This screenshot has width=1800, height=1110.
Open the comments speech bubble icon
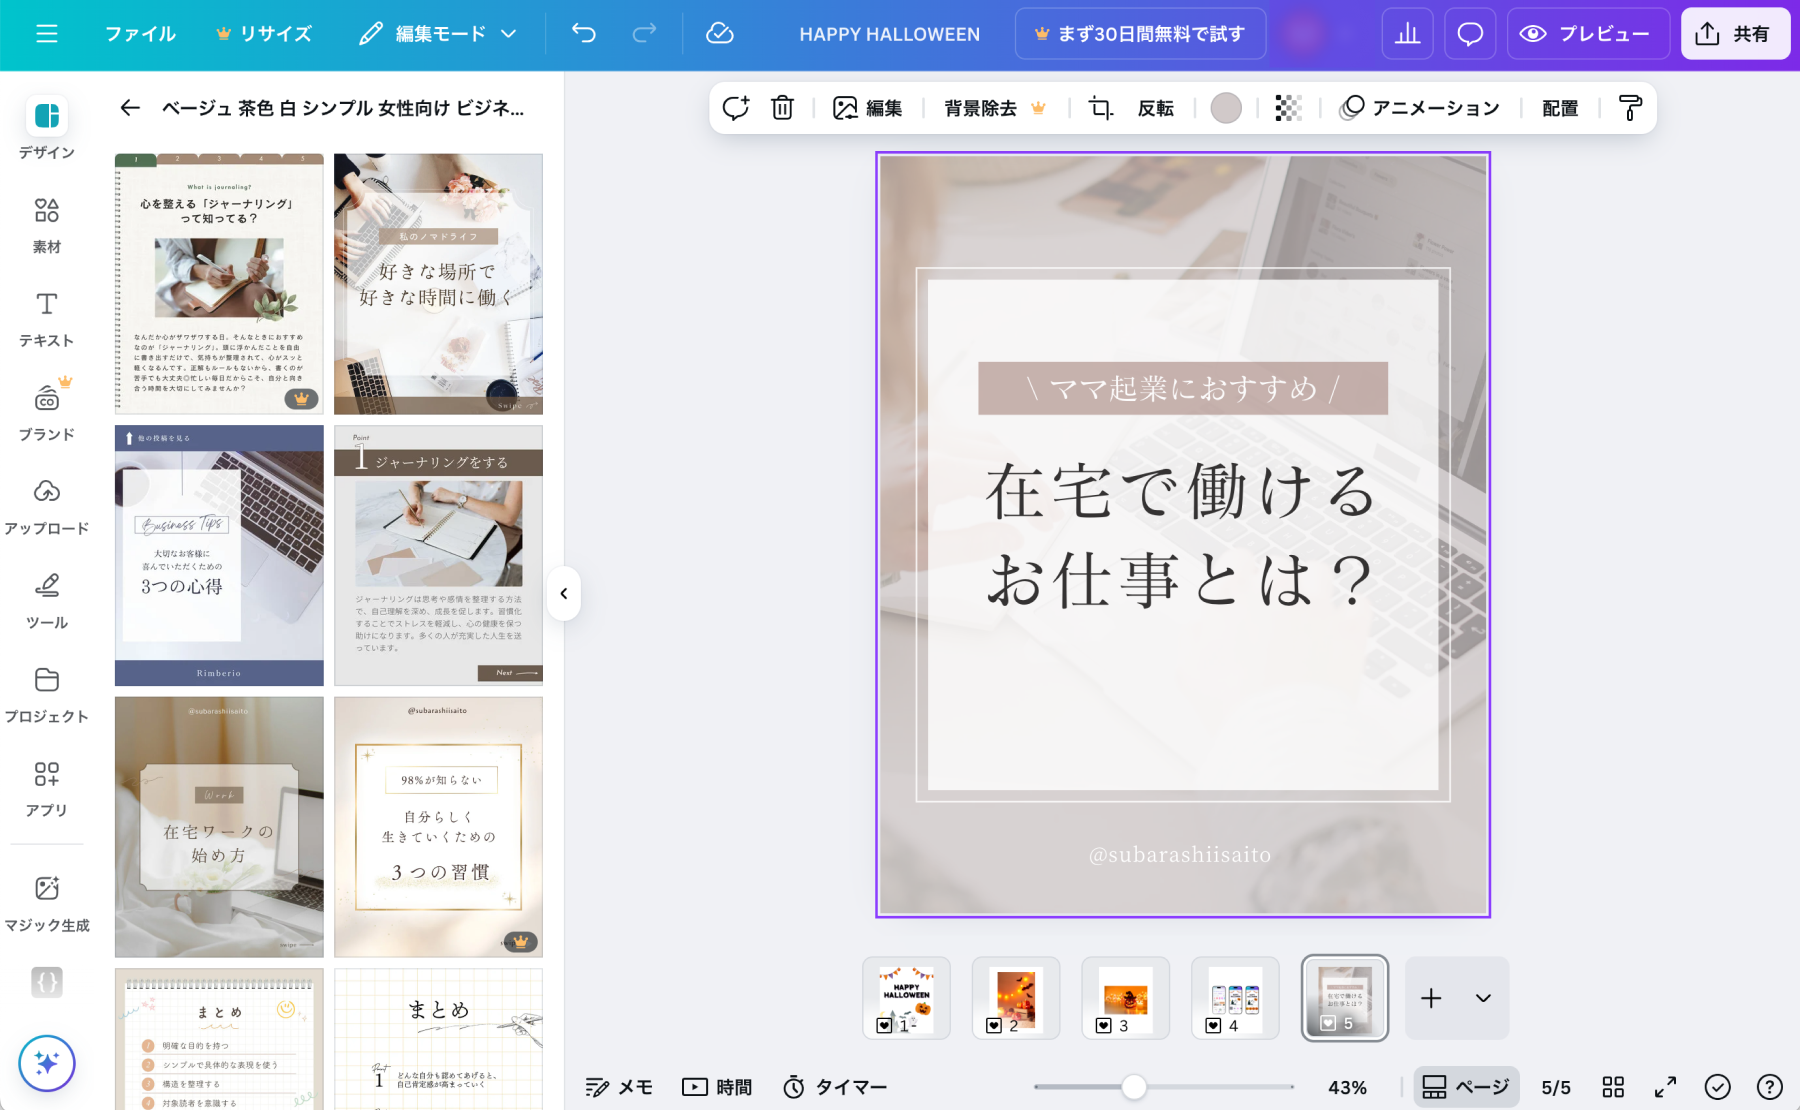(x=1469, y=34)
